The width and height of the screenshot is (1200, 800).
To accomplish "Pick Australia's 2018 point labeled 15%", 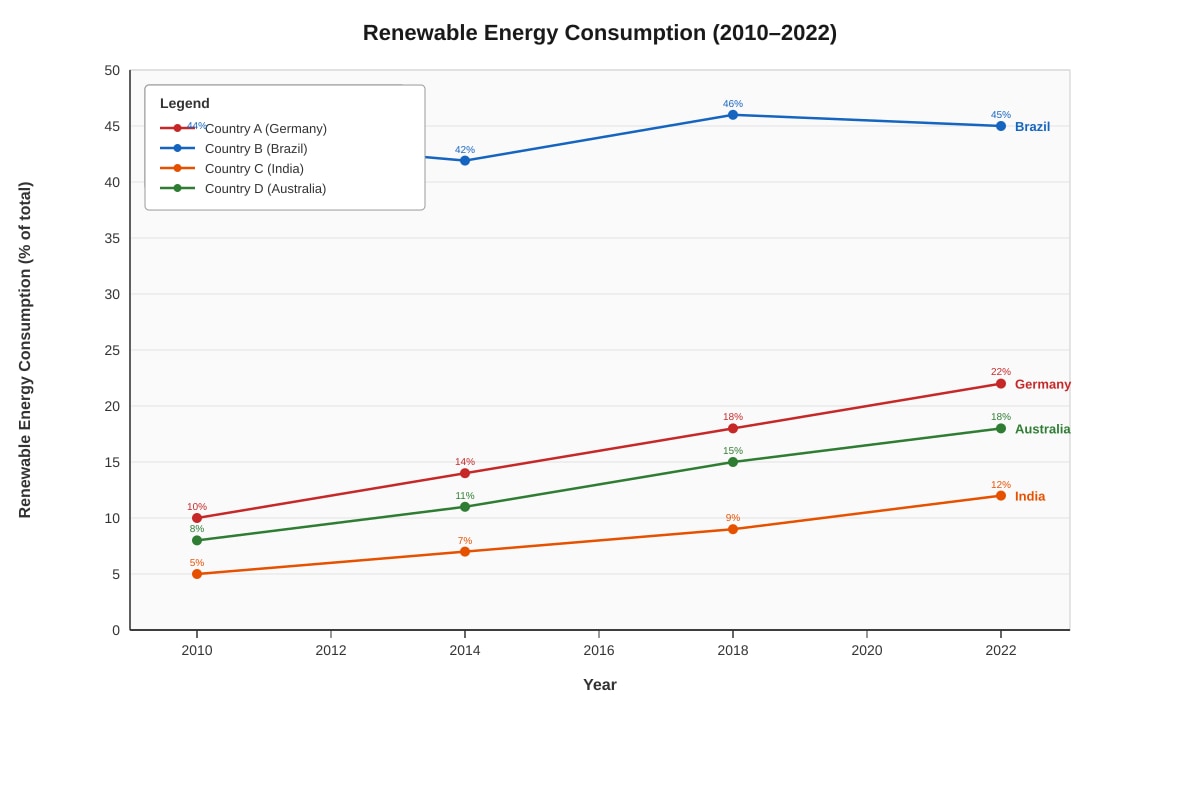I will pyautogui.click(x=733, y=462).
